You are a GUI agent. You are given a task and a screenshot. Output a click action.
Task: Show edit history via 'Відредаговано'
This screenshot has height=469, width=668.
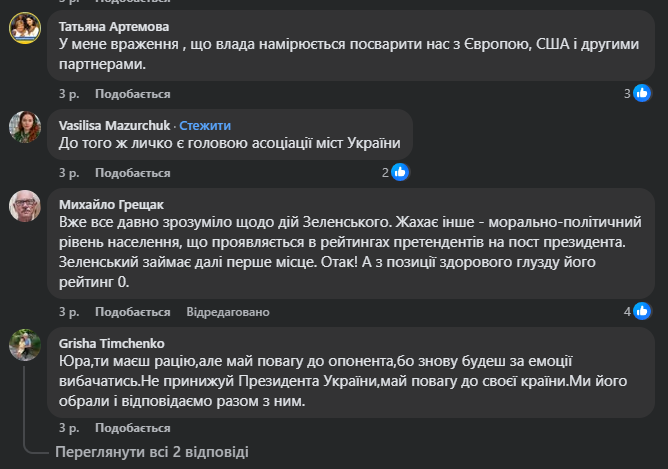coord(227,311)
